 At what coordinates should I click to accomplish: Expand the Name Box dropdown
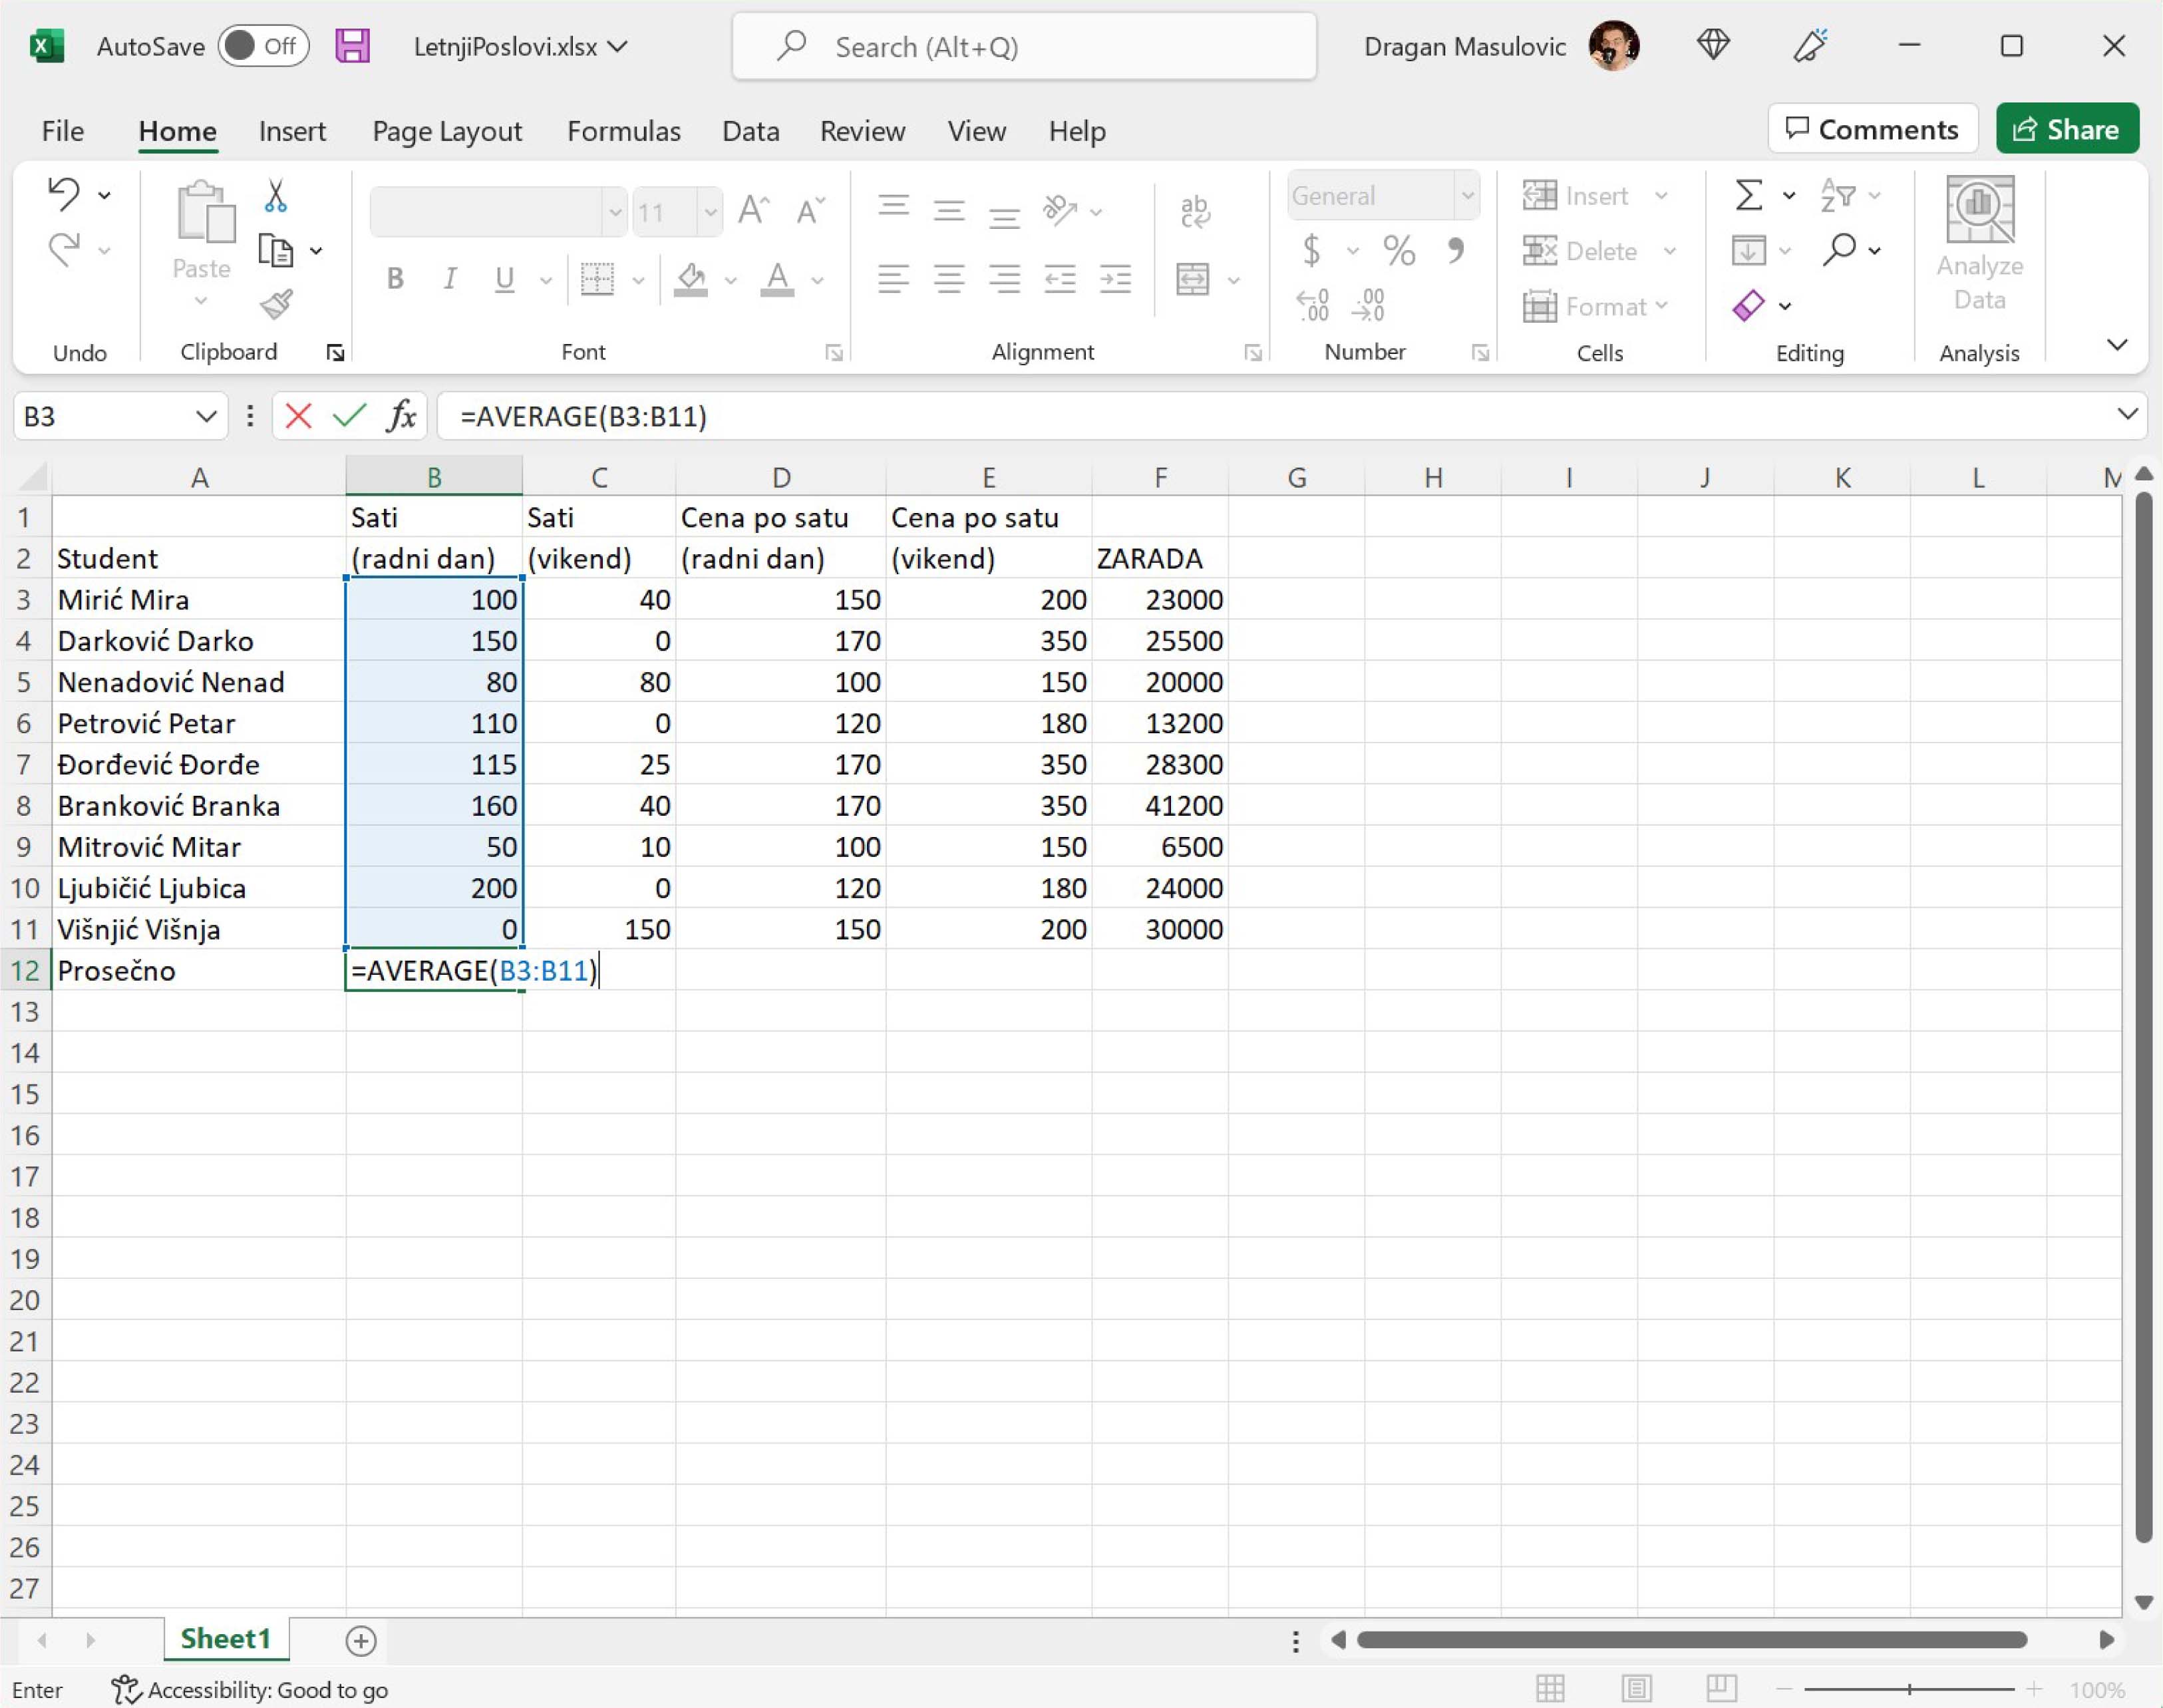tap(206, 416)
